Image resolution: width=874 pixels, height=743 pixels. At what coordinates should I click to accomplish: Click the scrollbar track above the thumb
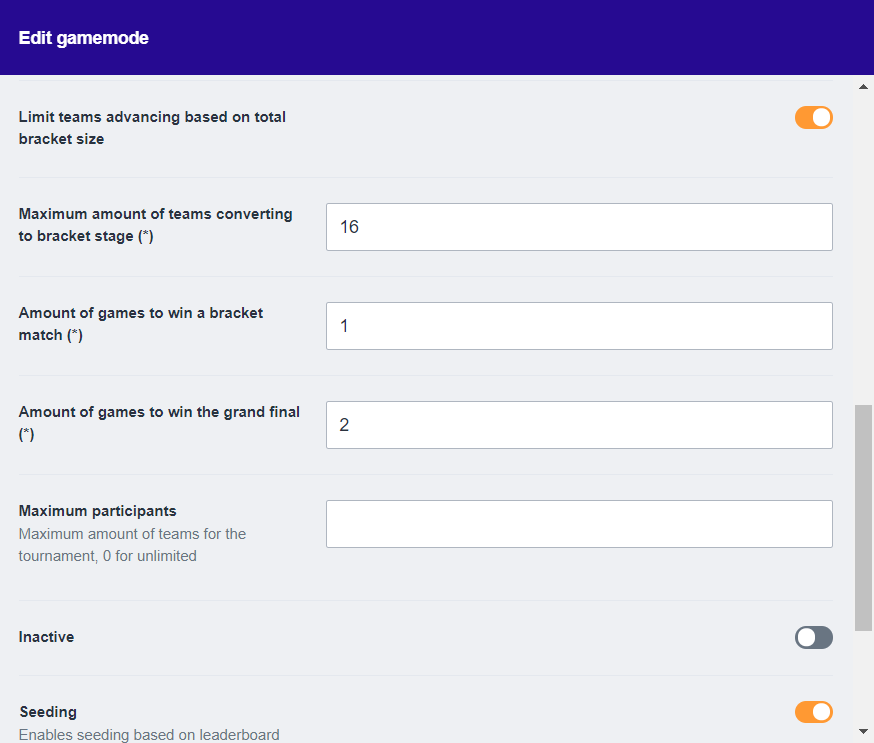(864, 250)
